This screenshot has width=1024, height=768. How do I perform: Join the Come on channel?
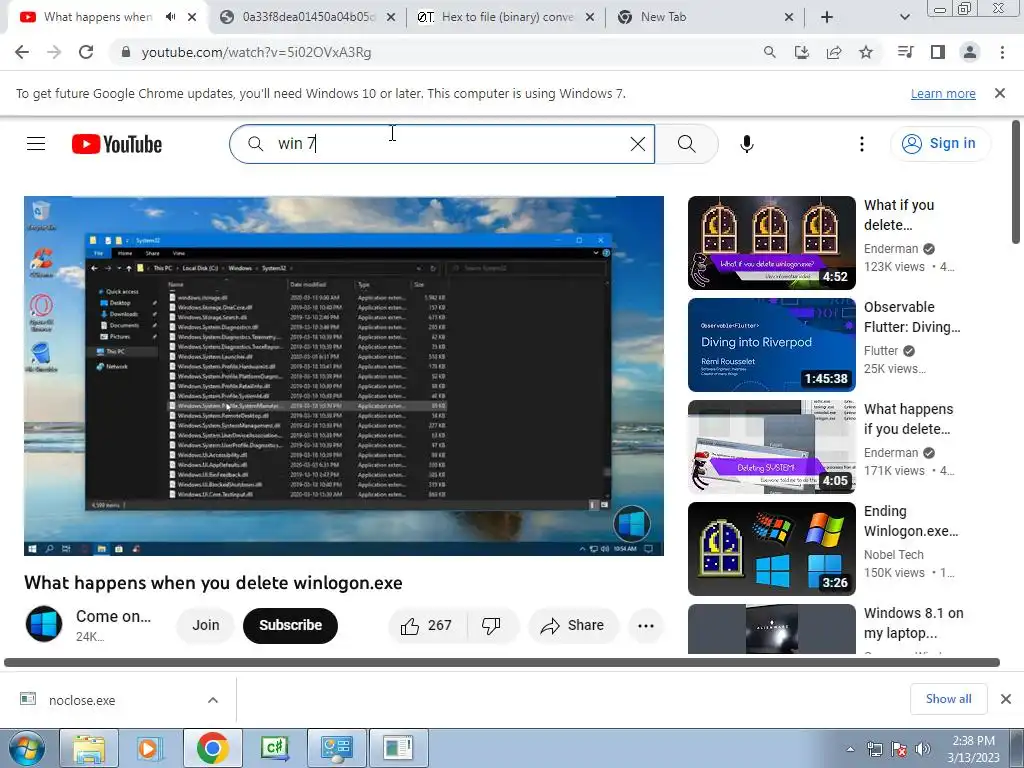tap(206, 626)
